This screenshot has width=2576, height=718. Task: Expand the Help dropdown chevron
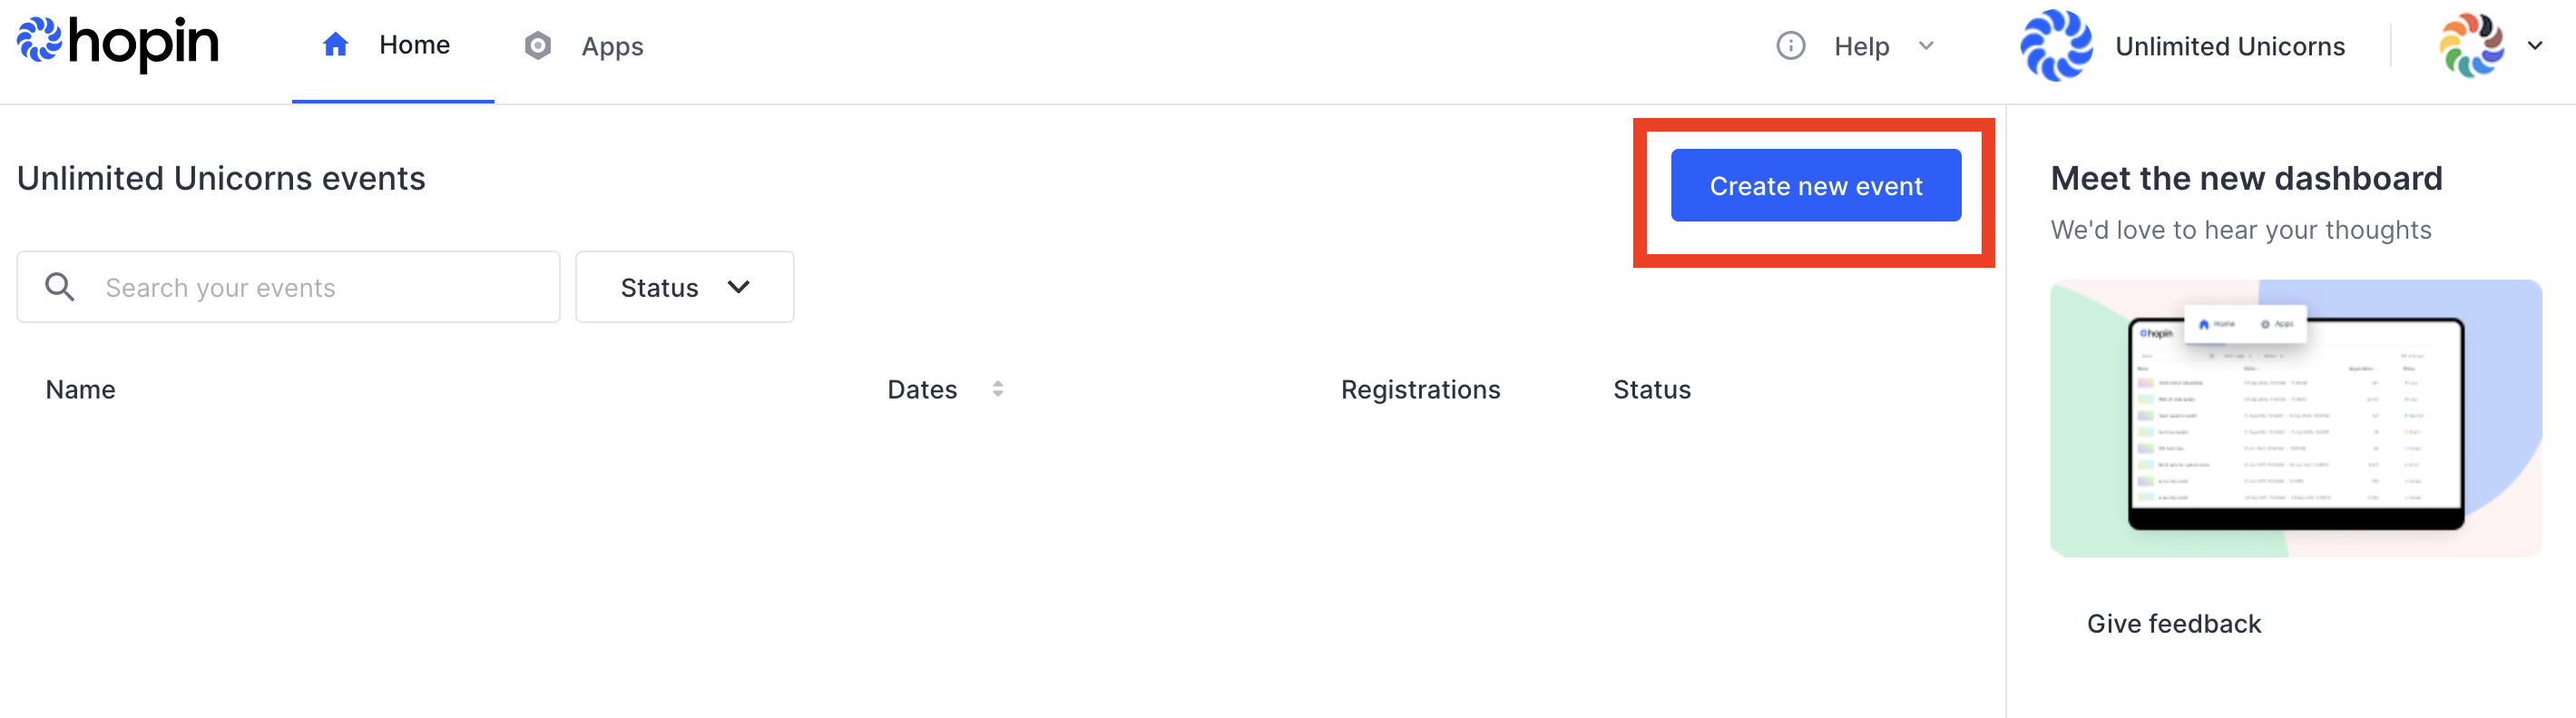click(1926, 46)
